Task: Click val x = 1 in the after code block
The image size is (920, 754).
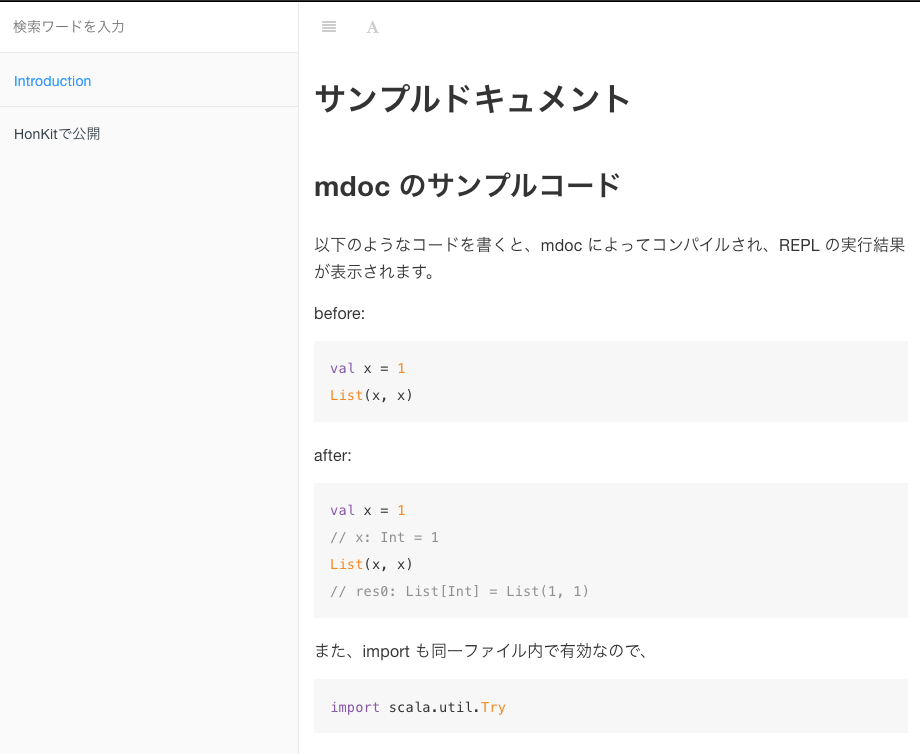Action: click(x=368, y=510)
